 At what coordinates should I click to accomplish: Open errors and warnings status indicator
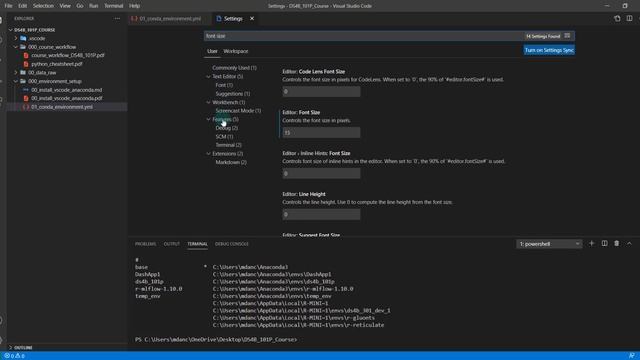[15, 356]
